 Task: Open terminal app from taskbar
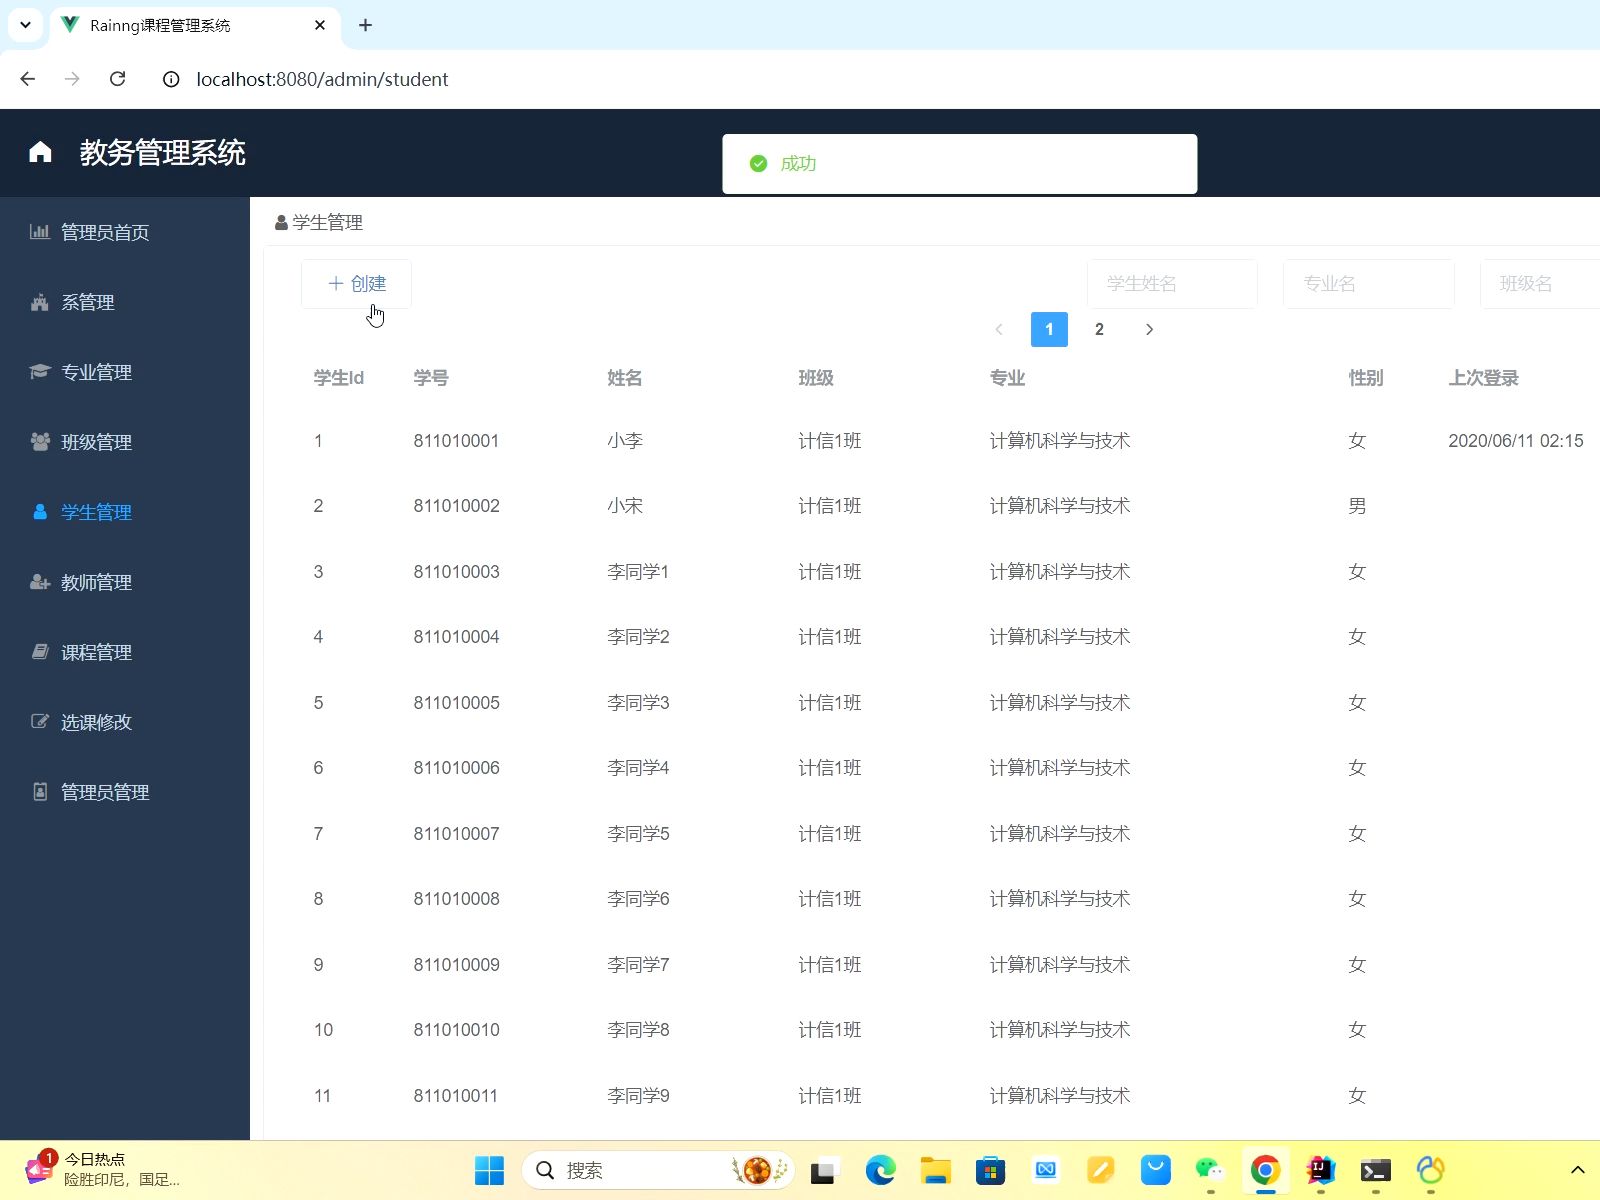click(1375, 1170)
